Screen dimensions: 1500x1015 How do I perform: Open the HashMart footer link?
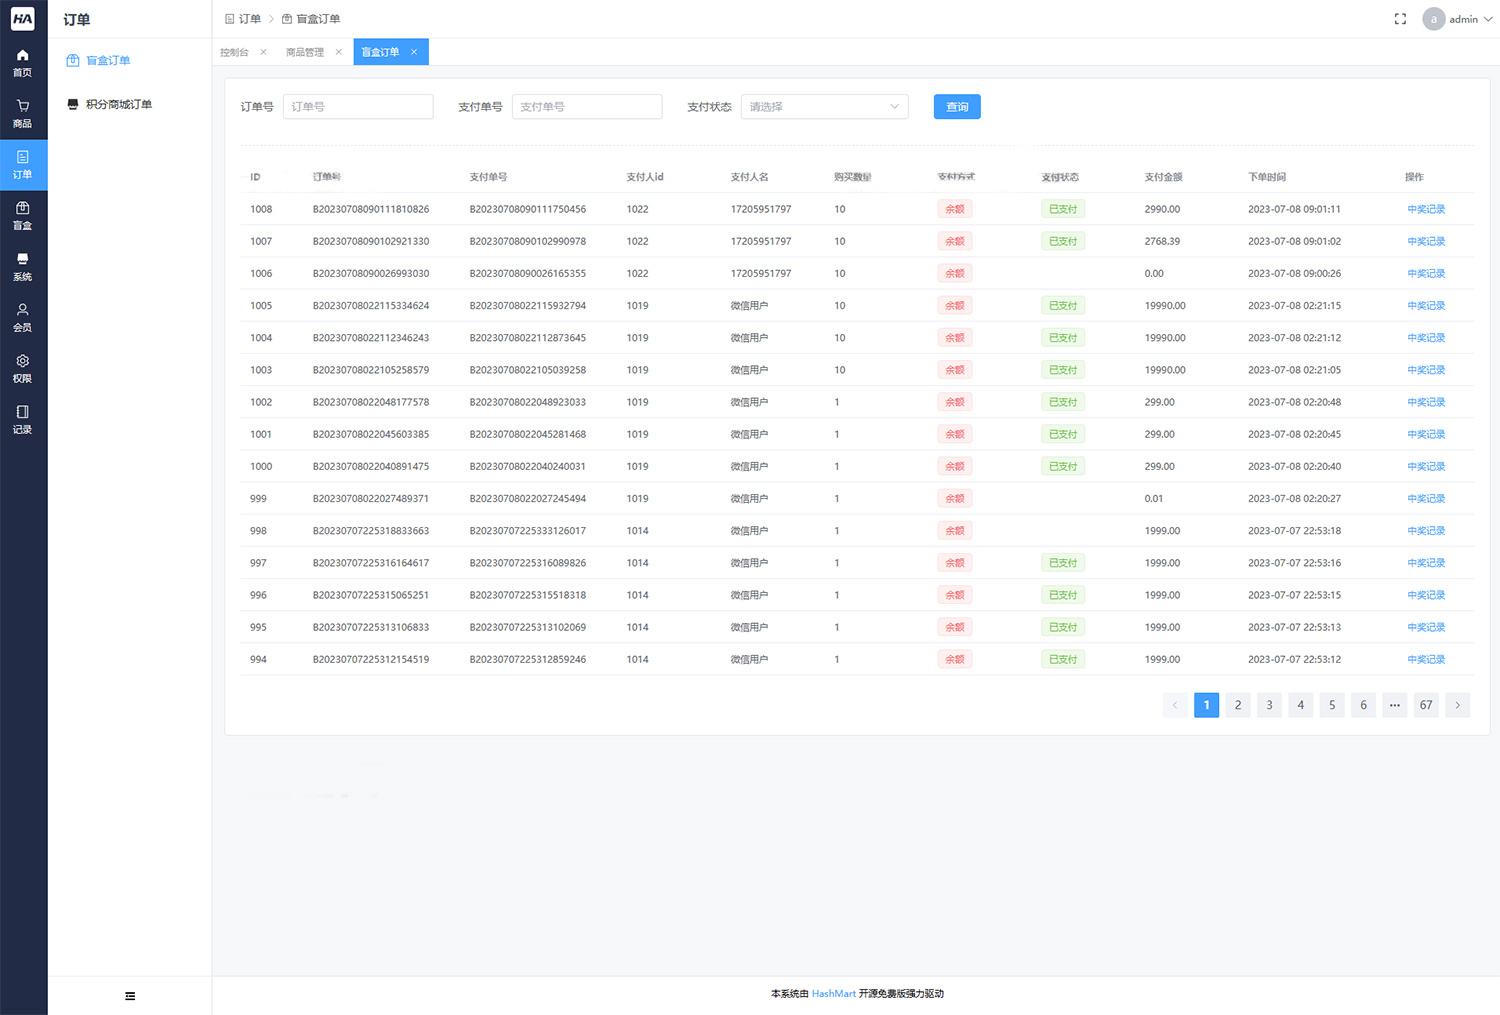(833, 994)
